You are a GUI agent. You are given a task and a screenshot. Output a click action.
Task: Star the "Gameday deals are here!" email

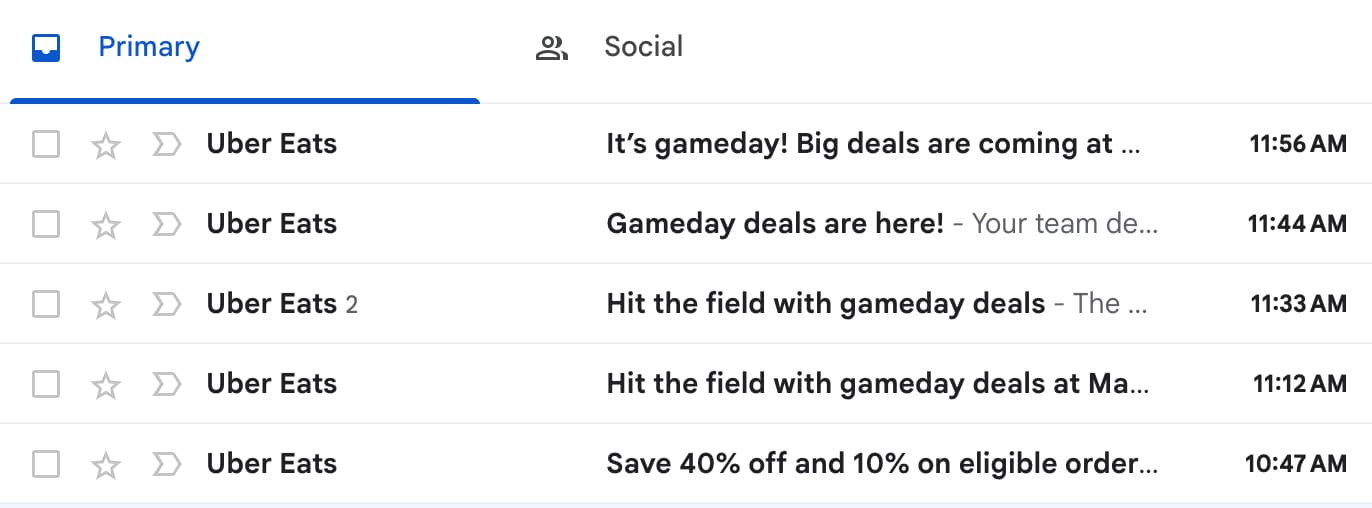(106, 225)
